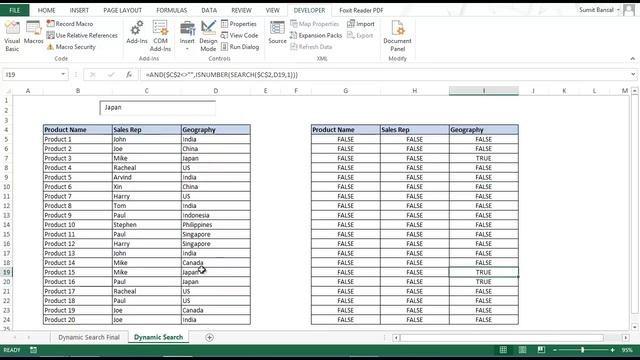640x360 pixels.
Task: Click the 95% zoom level
Action: coord(627,350)
